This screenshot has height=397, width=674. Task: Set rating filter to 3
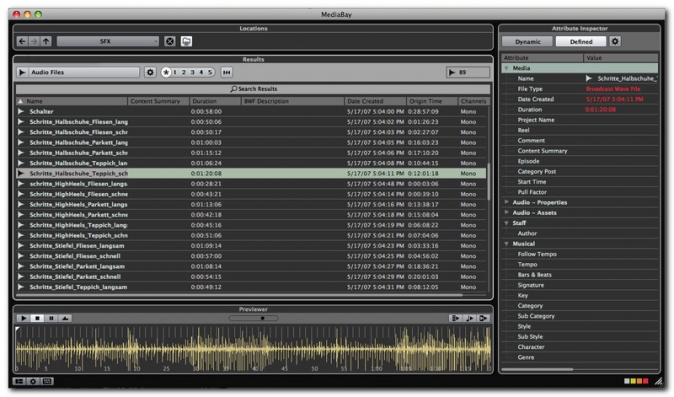pos(193,72)
